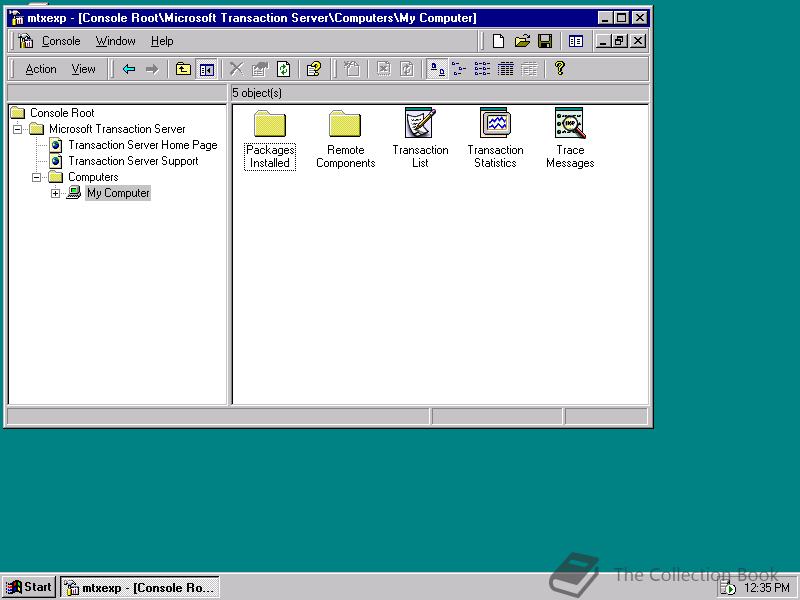Toggle the show/hide scope pane button

coord(207,69)
